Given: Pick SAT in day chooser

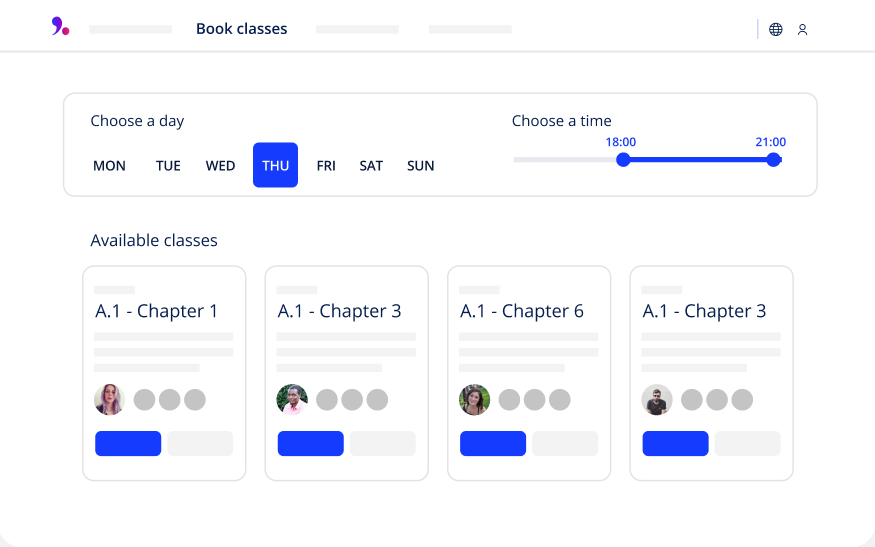Looking at the screenshot, I should click(371, 166).
